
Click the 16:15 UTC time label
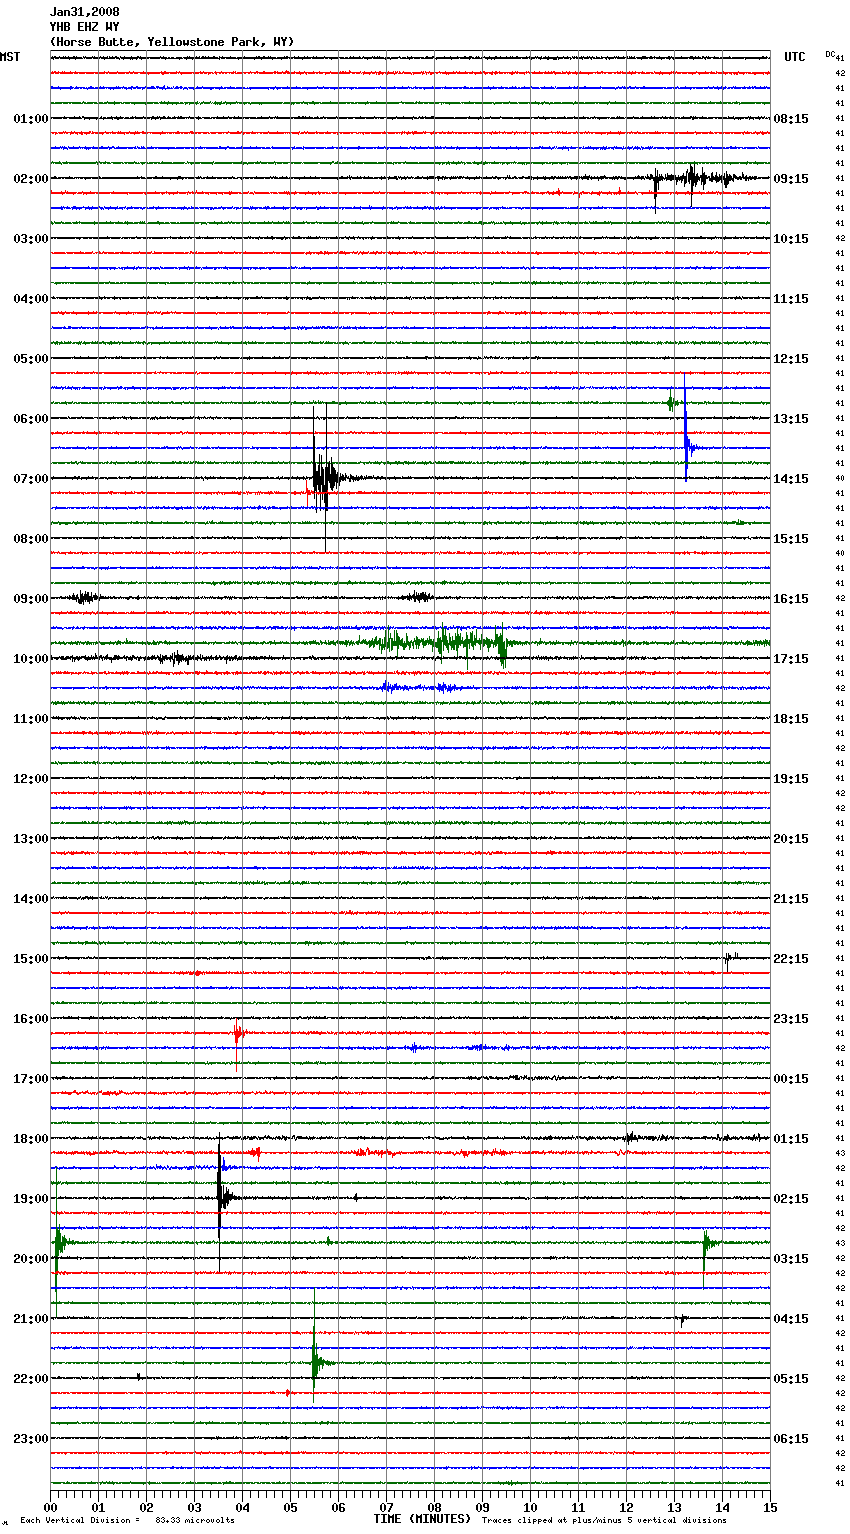791,599
